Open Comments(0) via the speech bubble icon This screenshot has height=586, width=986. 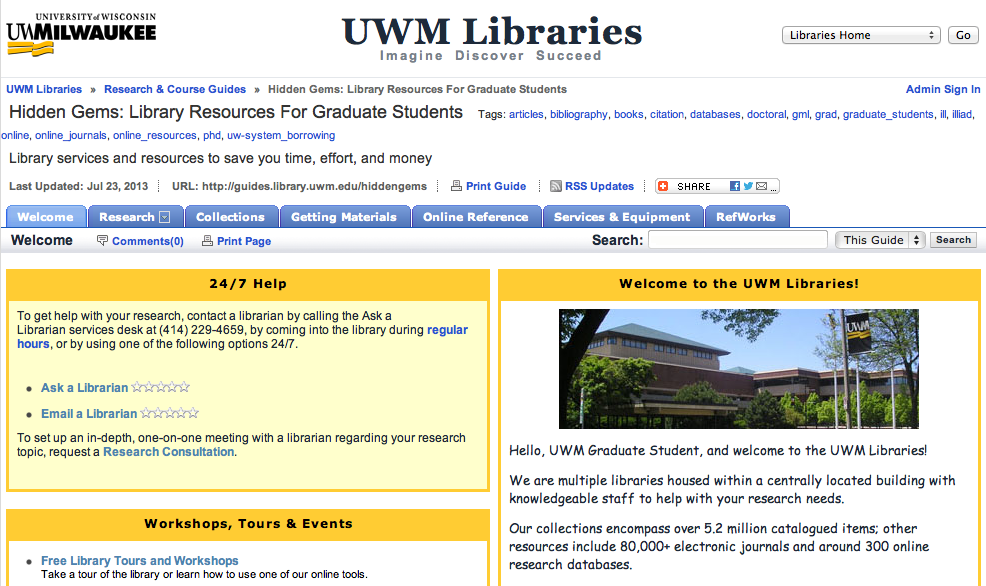pyautogui.click(x=103, y=240)
